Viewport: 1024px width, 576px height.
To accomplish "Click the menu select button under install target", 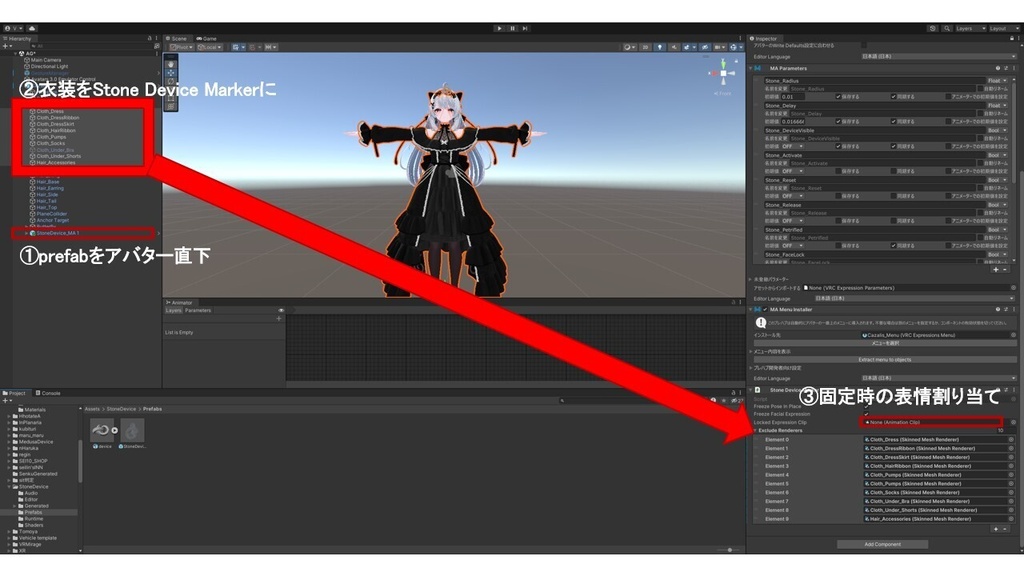I will click(x=884, y=343).
